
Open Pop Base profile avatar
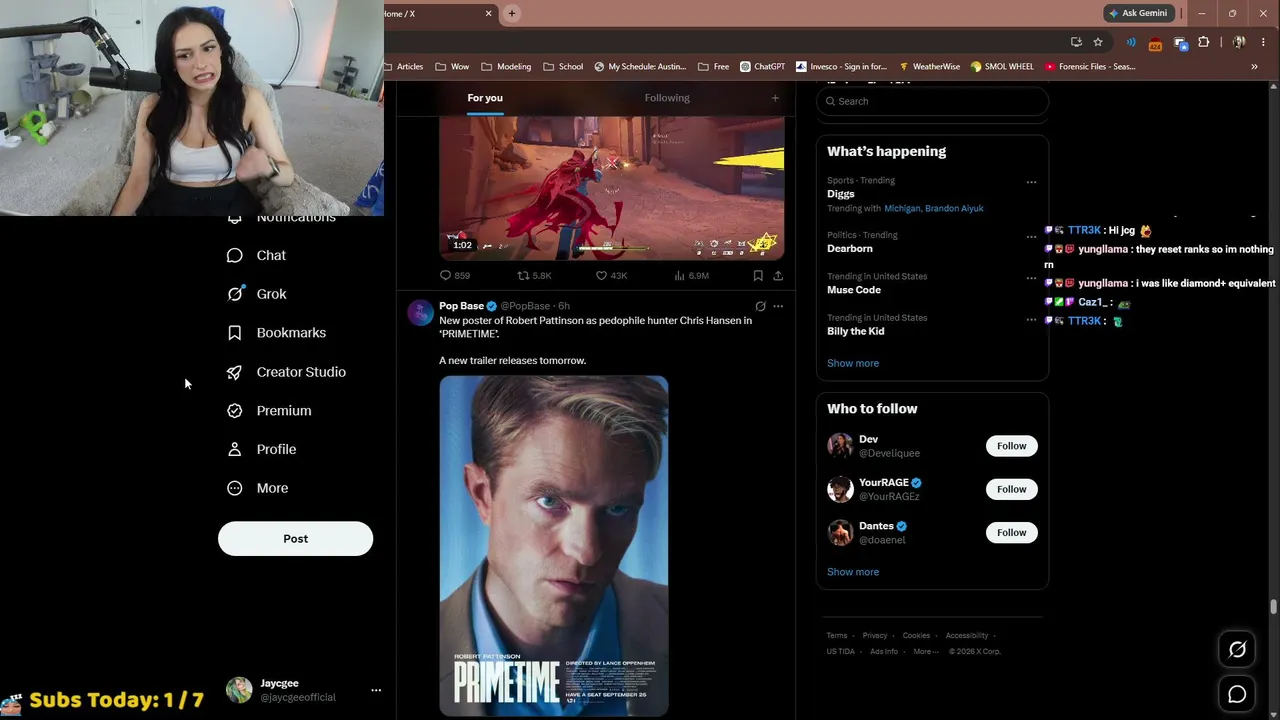[x=420, y=312]
